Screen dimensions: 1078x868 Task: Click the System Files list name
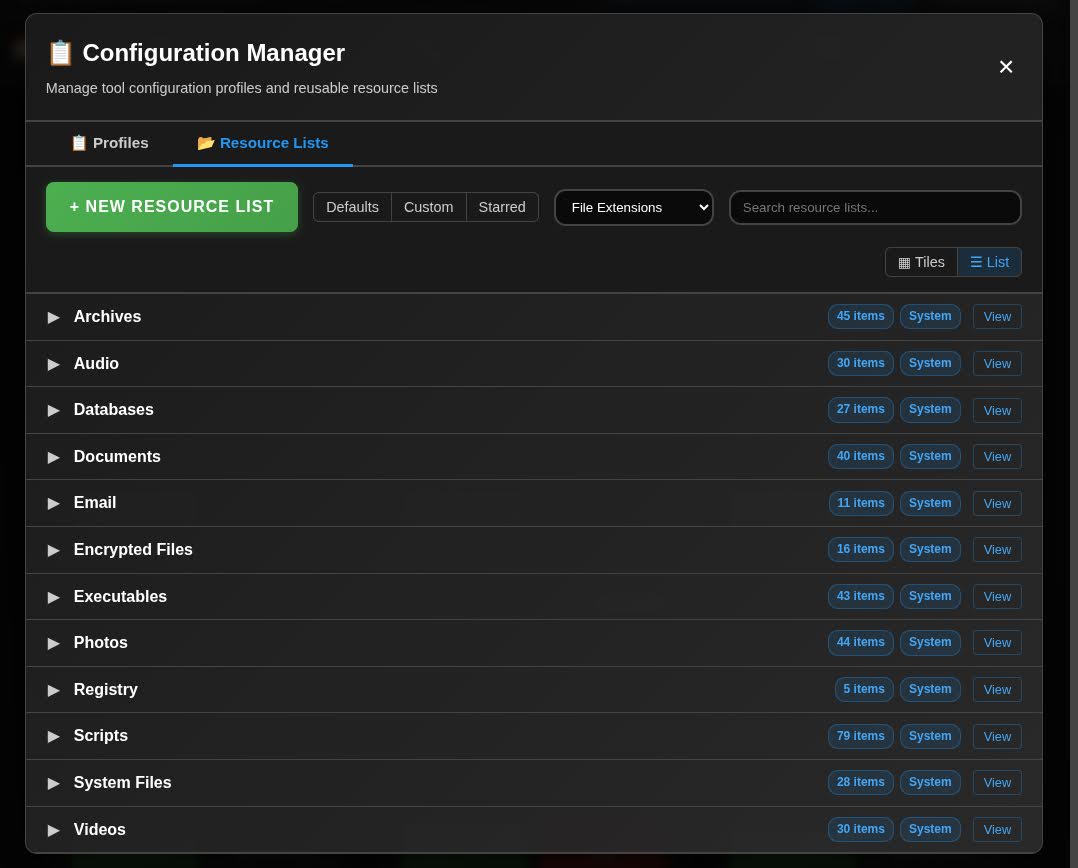[122, 782]
